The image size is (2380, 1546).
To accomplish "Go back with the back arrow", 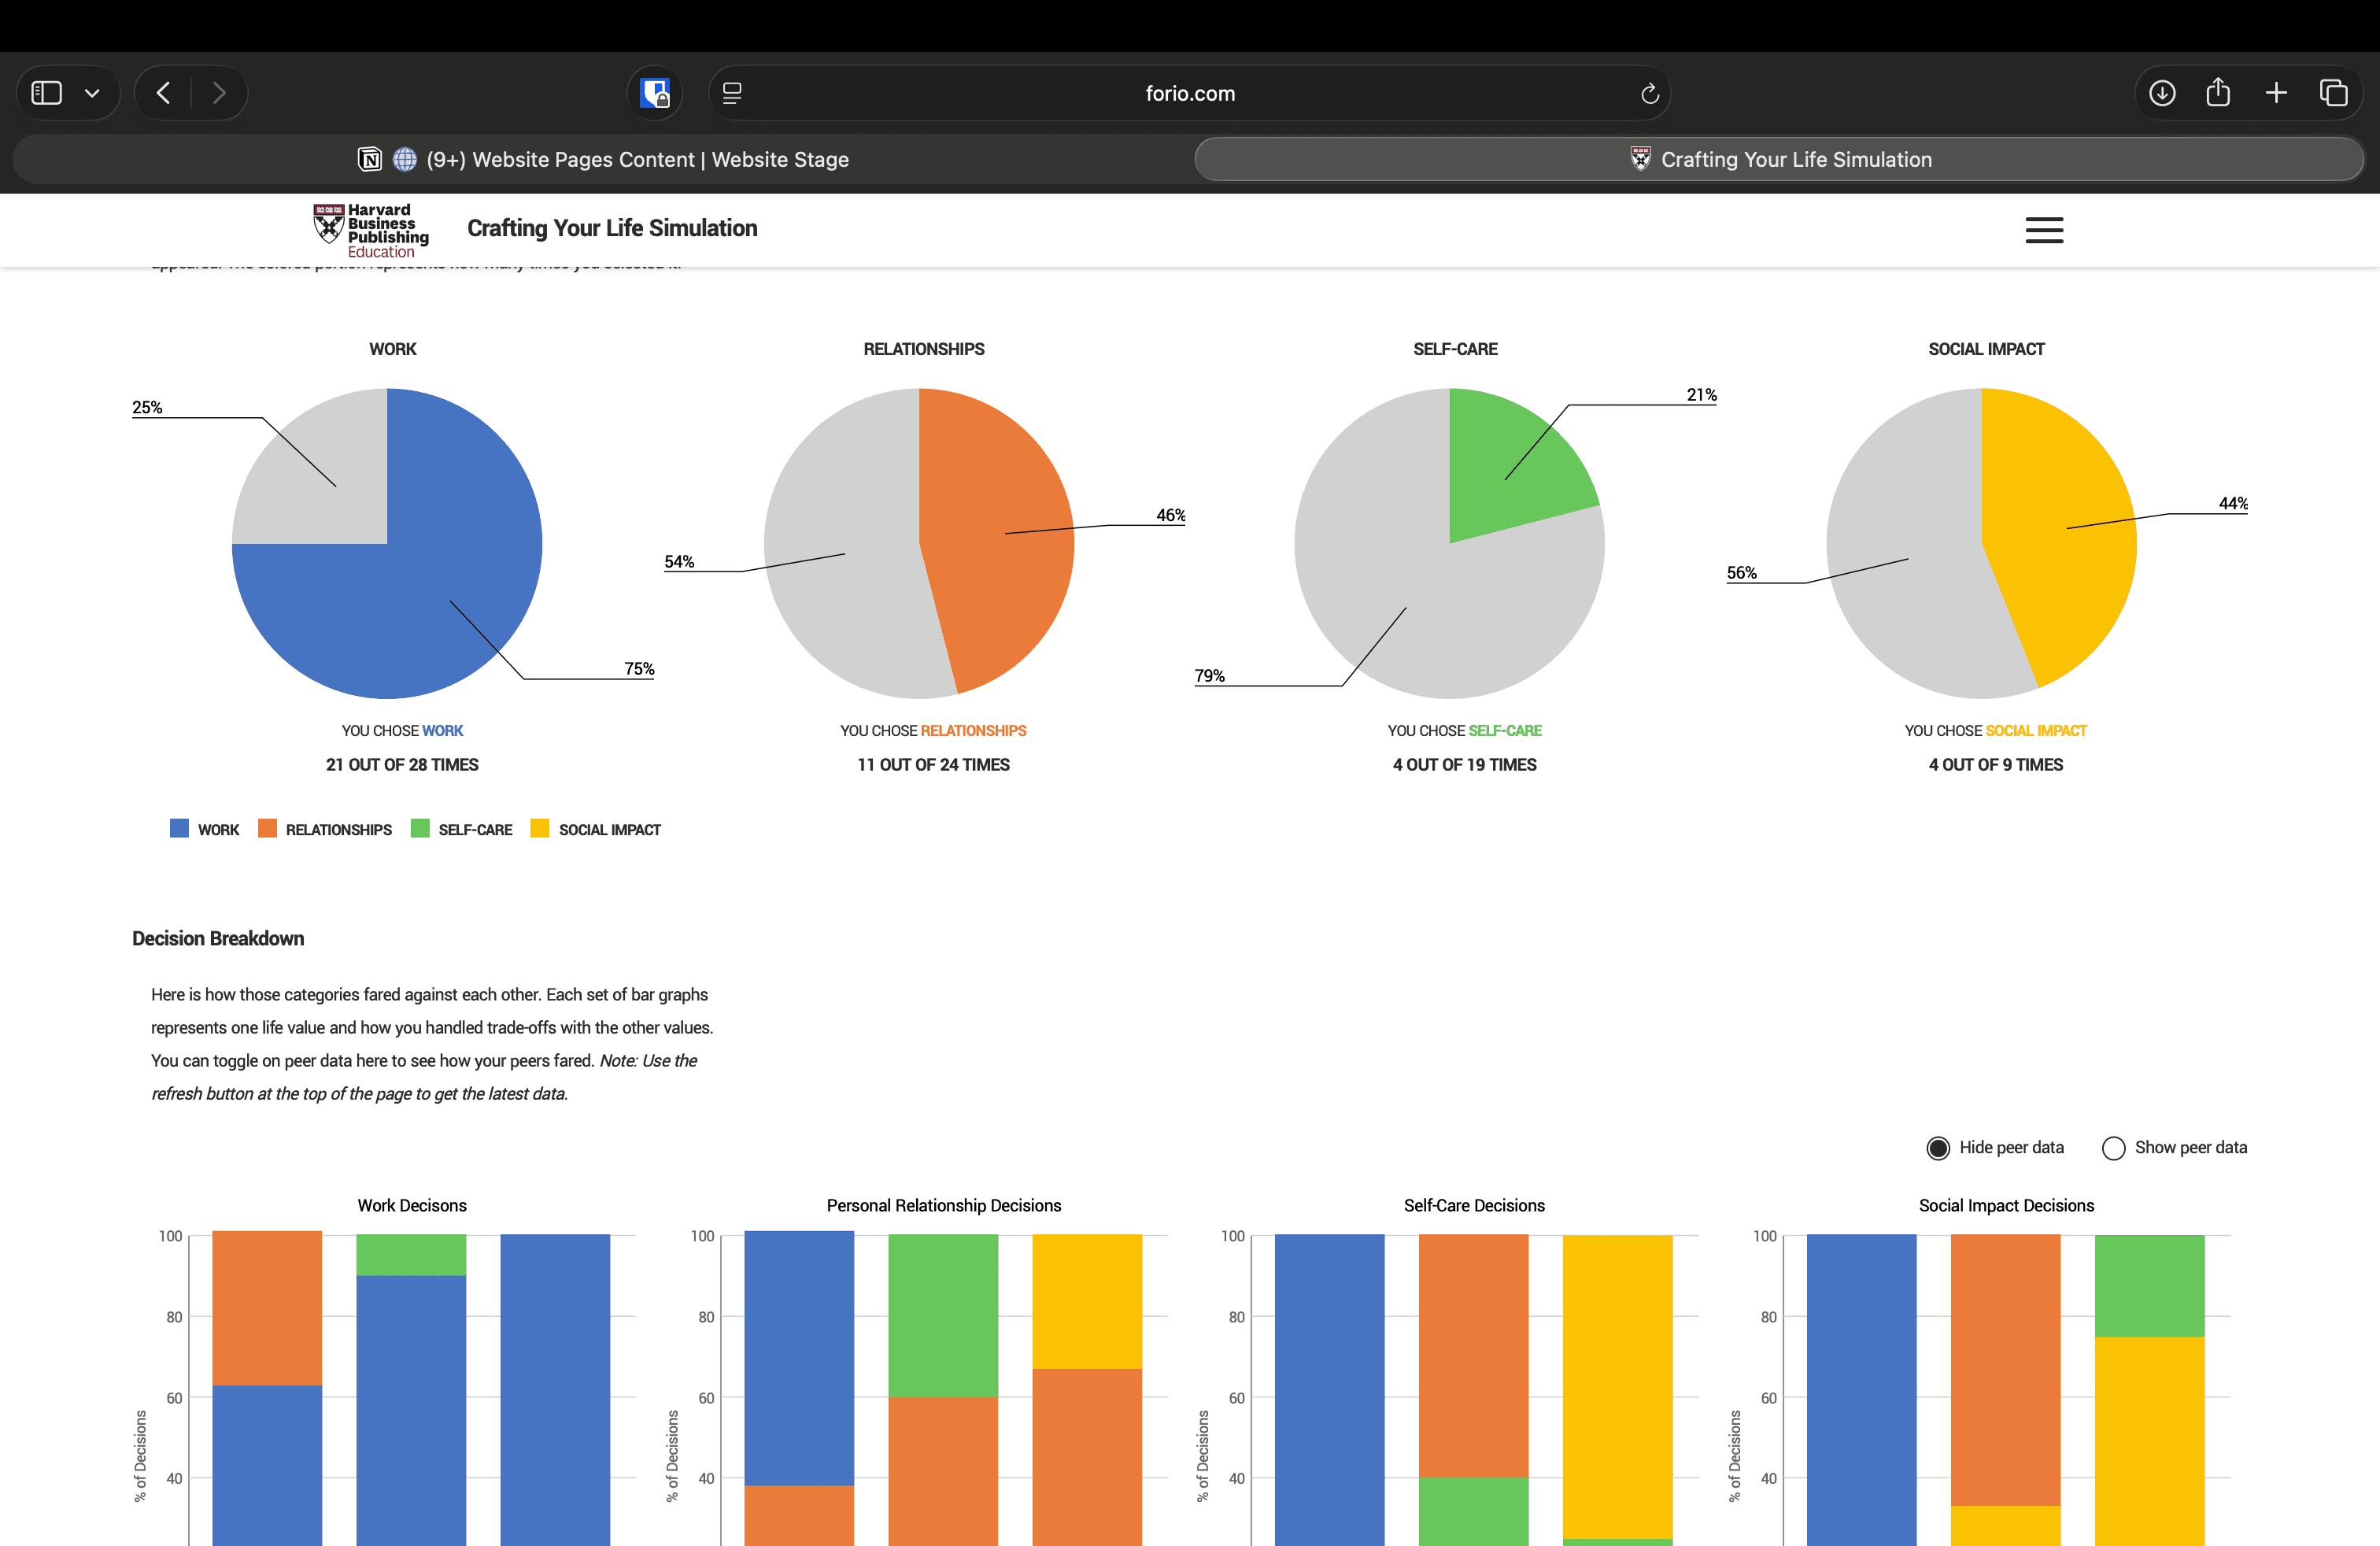I will [x=163, y=93].
